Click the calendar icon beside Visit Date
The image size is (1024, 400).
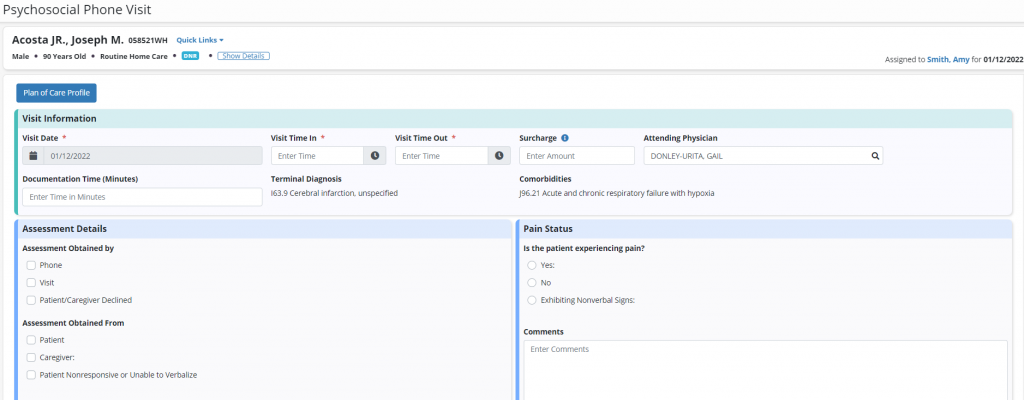click(x=33, y=156)
